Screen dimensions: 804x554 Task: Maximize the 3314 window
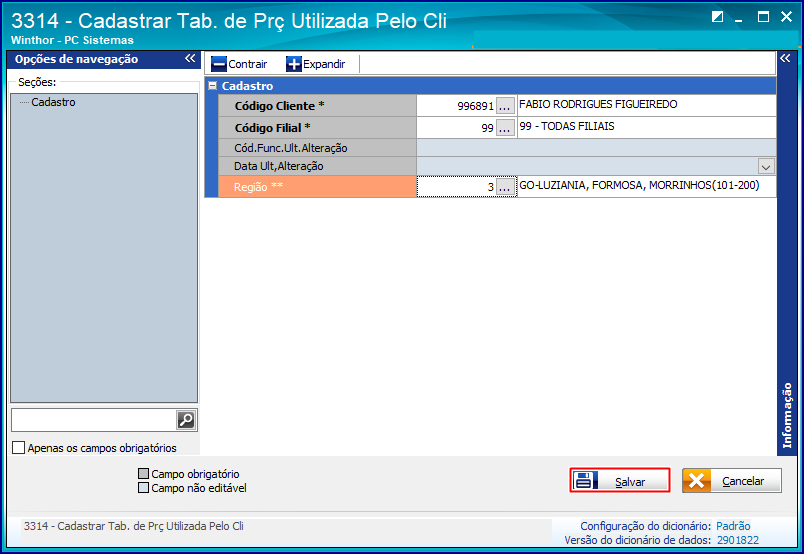(x=763, y=17)
